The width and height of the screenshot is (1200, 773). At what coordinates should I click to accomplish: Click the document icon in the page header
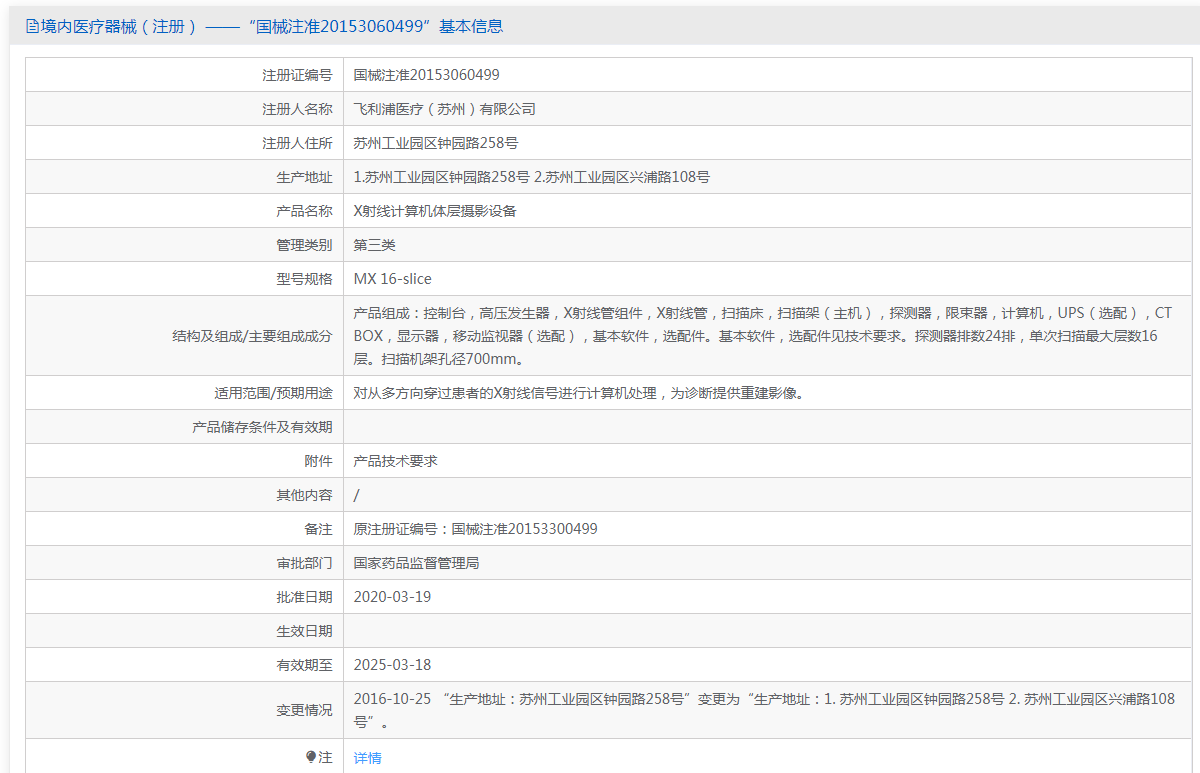click(32, 27)
